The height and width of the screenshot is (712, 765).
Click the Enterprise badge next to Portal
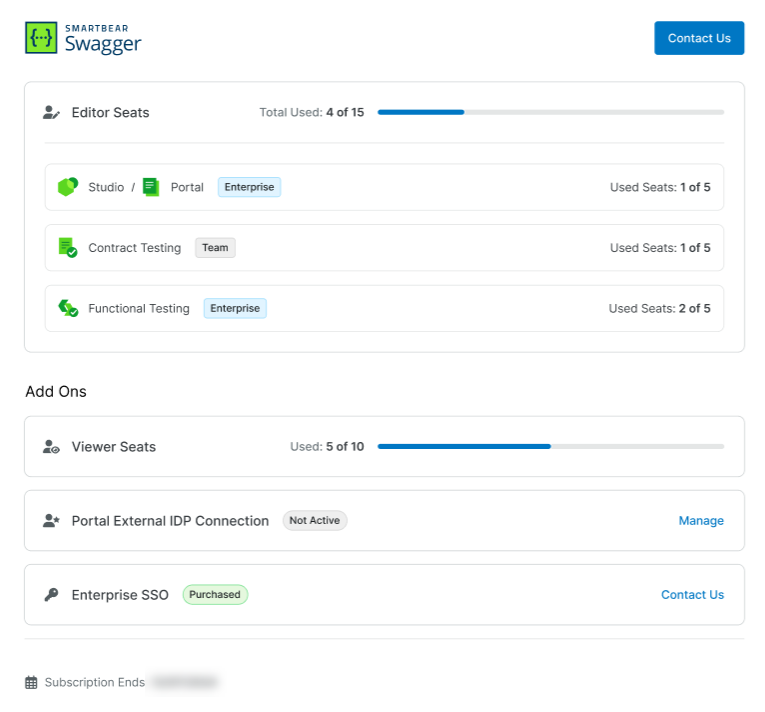249,187
